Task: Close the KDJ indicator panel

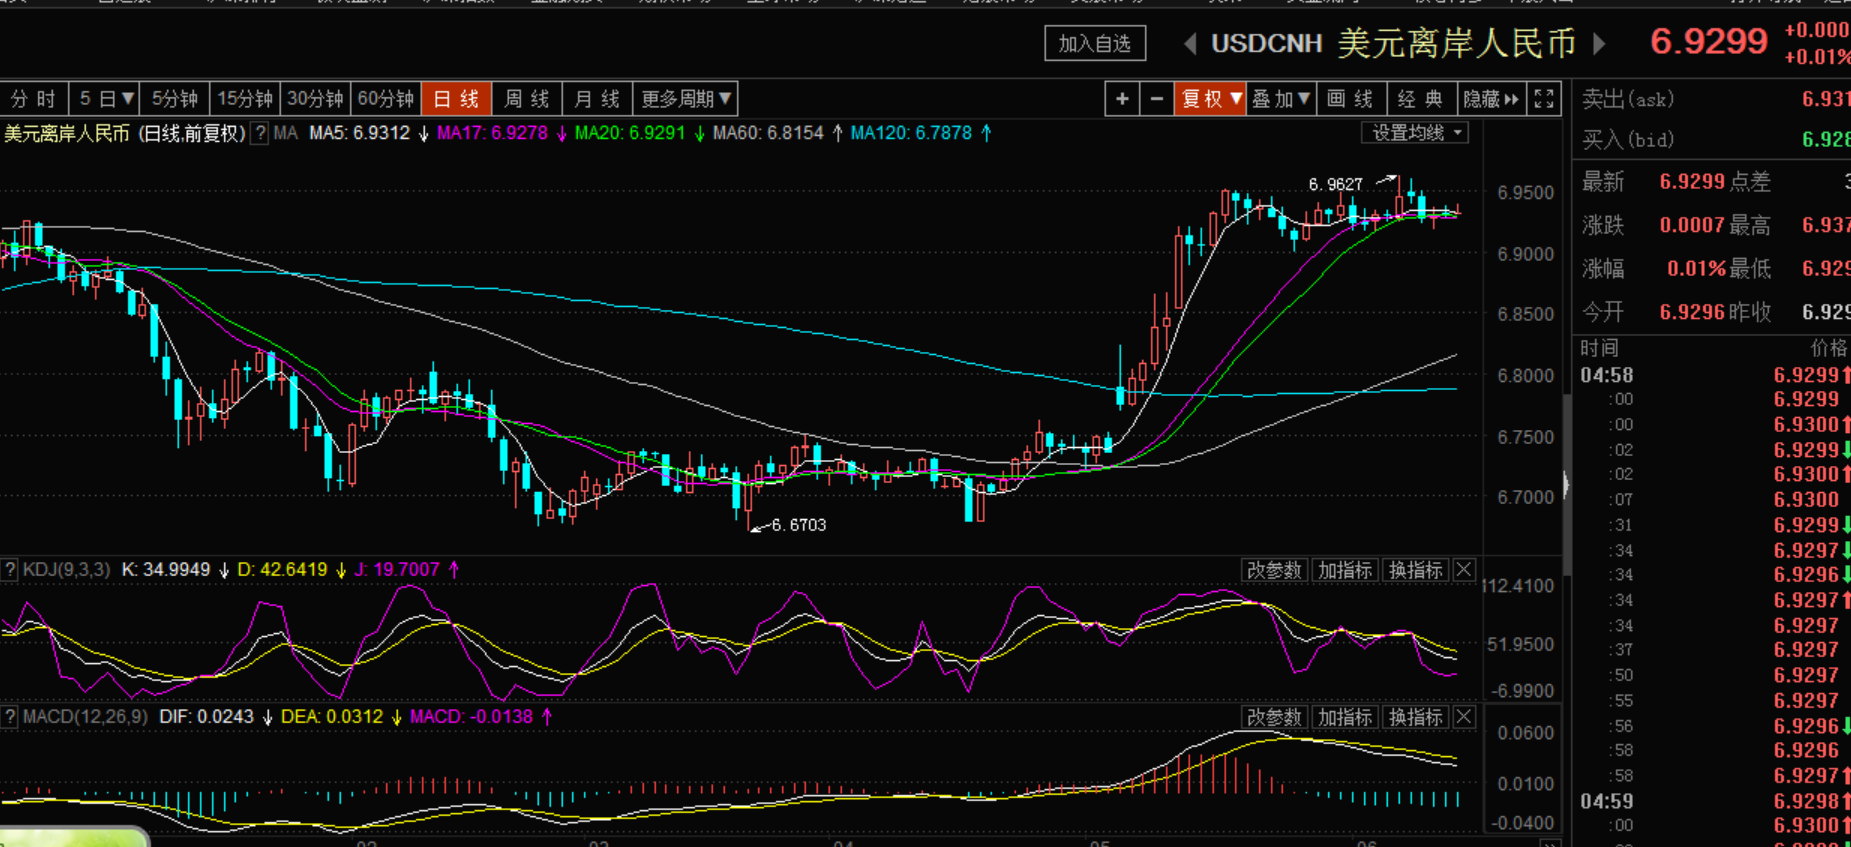Action: coord(1464,570)
